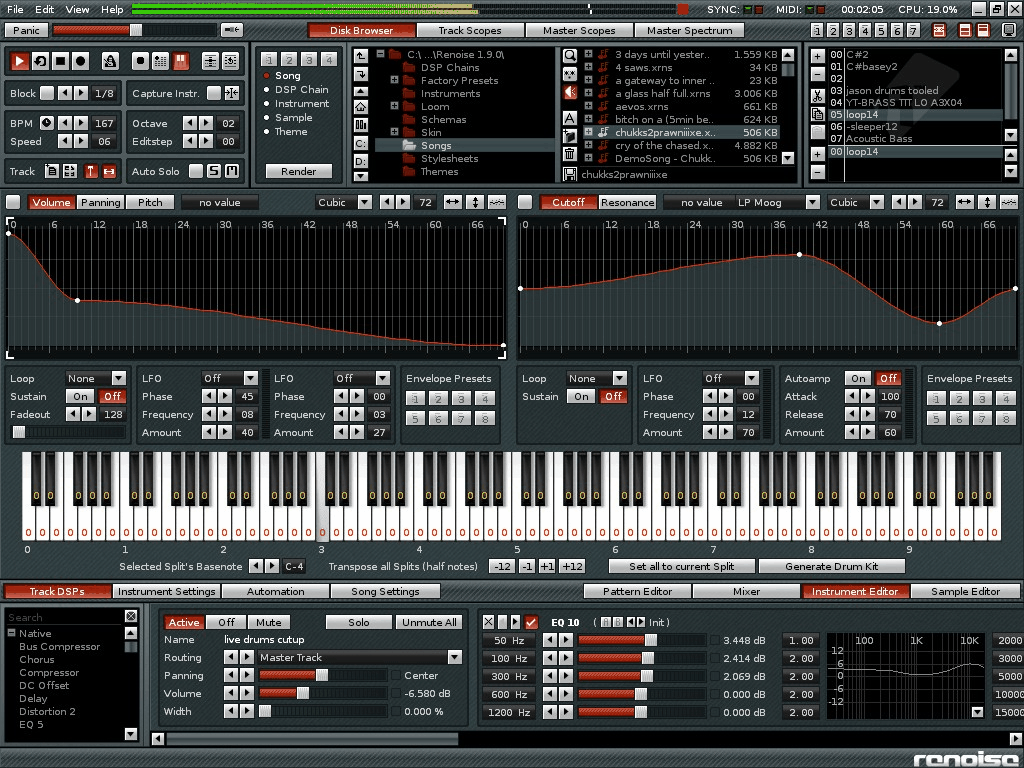Click the scissors cut instrument icon
The height and width of the screenshot is (768, 1024).
coord(818,96)
